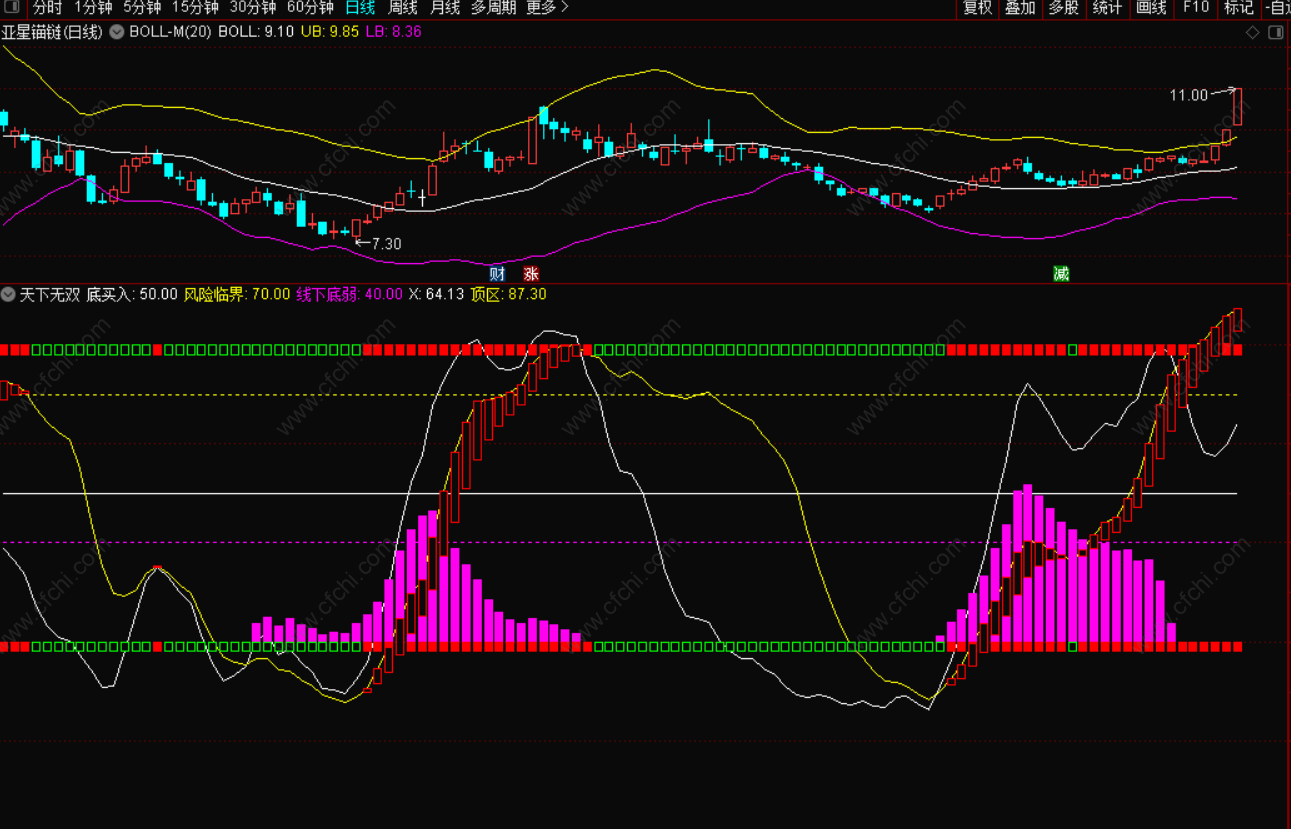Click the panel toggle icon at chart top-right
The image size is (1291, 829).
pos(1275,32)
